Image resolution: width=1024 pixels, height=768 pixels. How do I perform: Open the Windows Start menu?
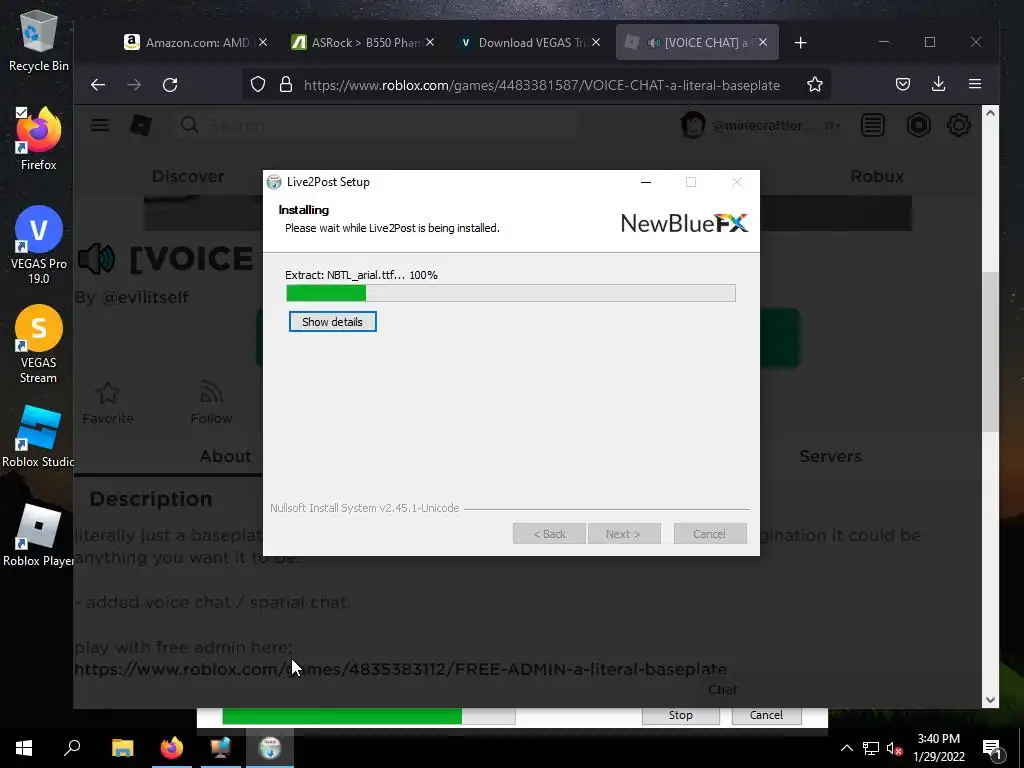pyautogui.click(x=24, y=748)
